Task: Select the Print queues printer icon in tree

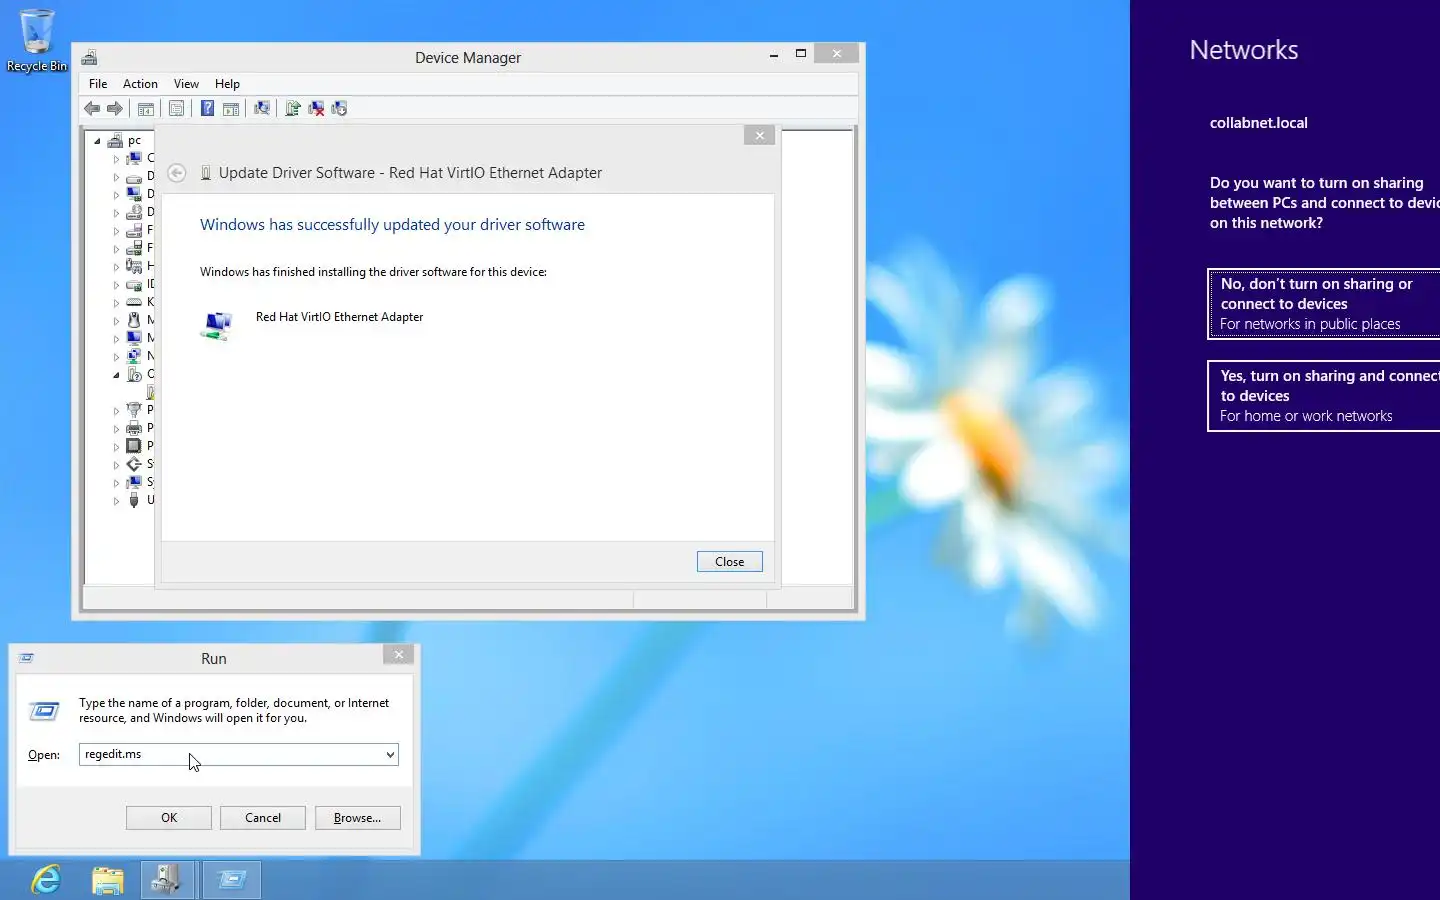Action: tap(134, 428)
